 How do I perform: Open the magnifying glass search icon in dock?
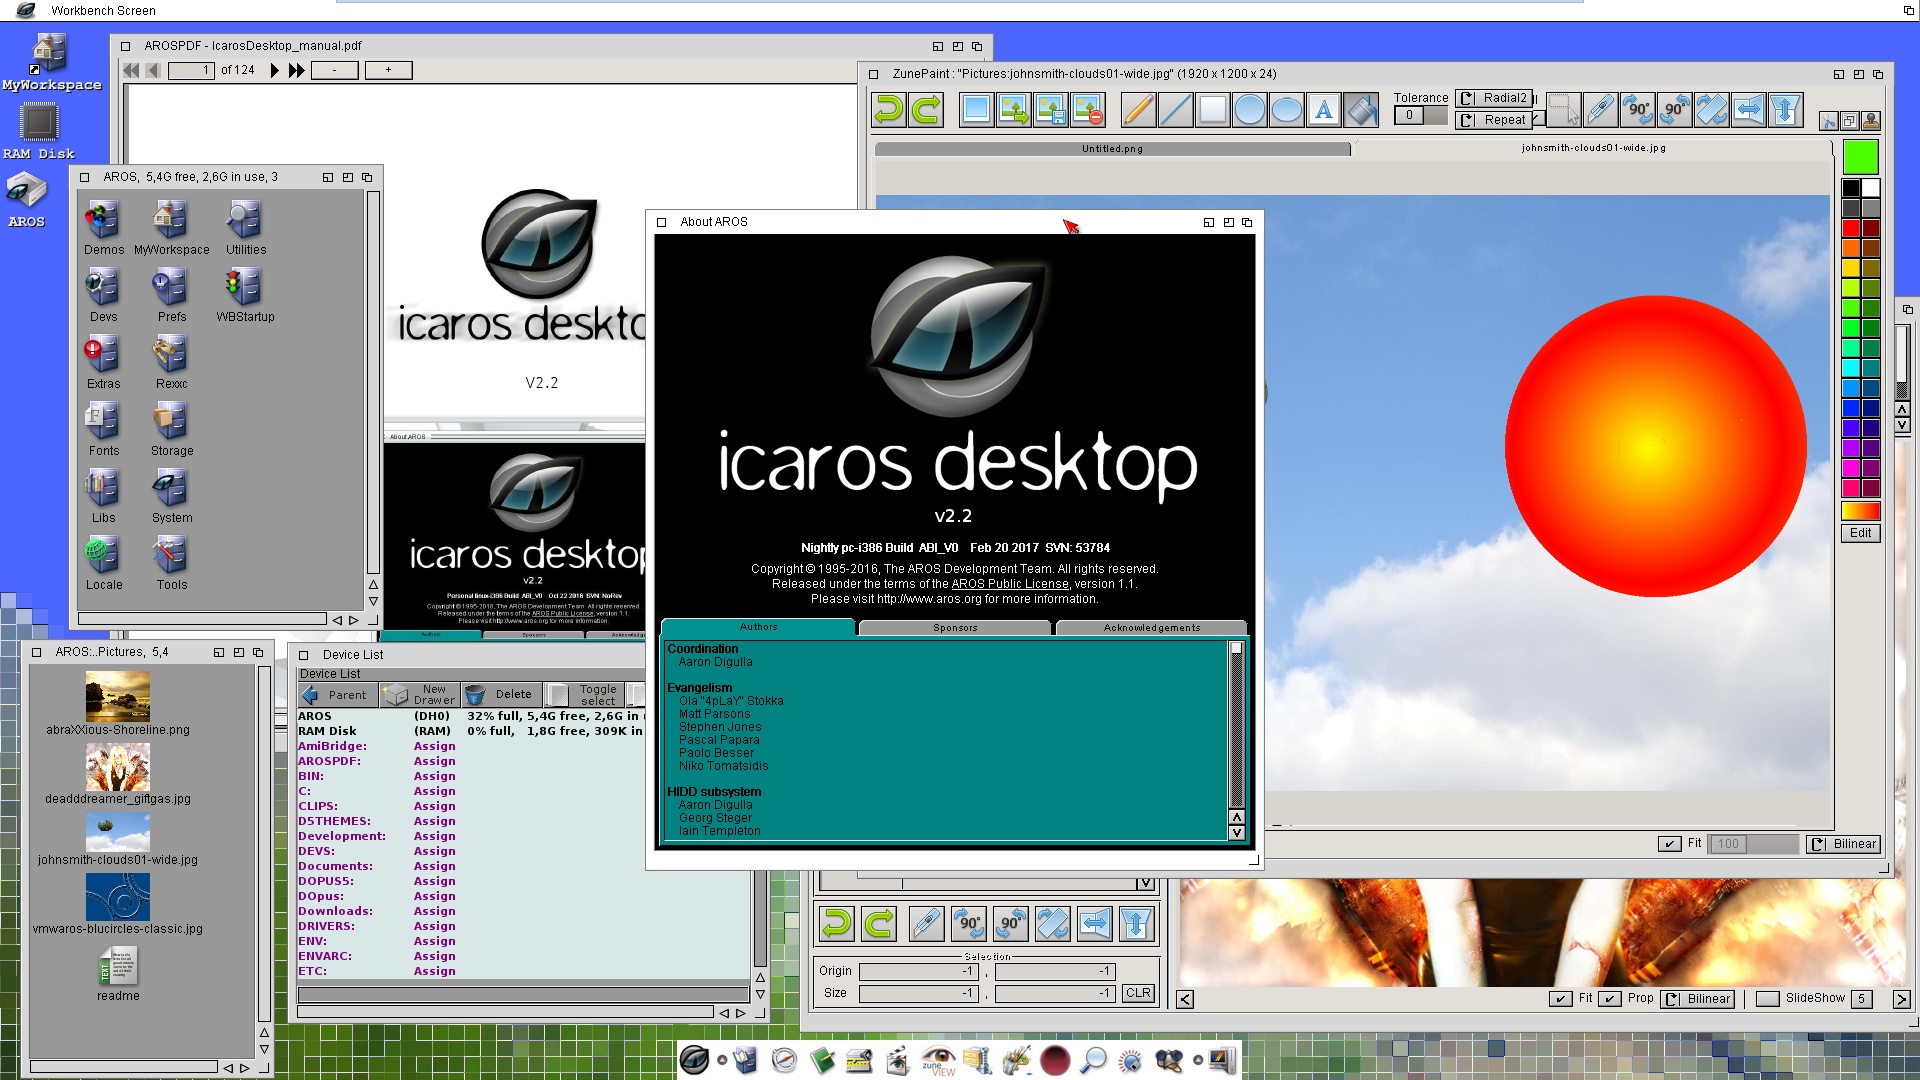(1093, 1060)
